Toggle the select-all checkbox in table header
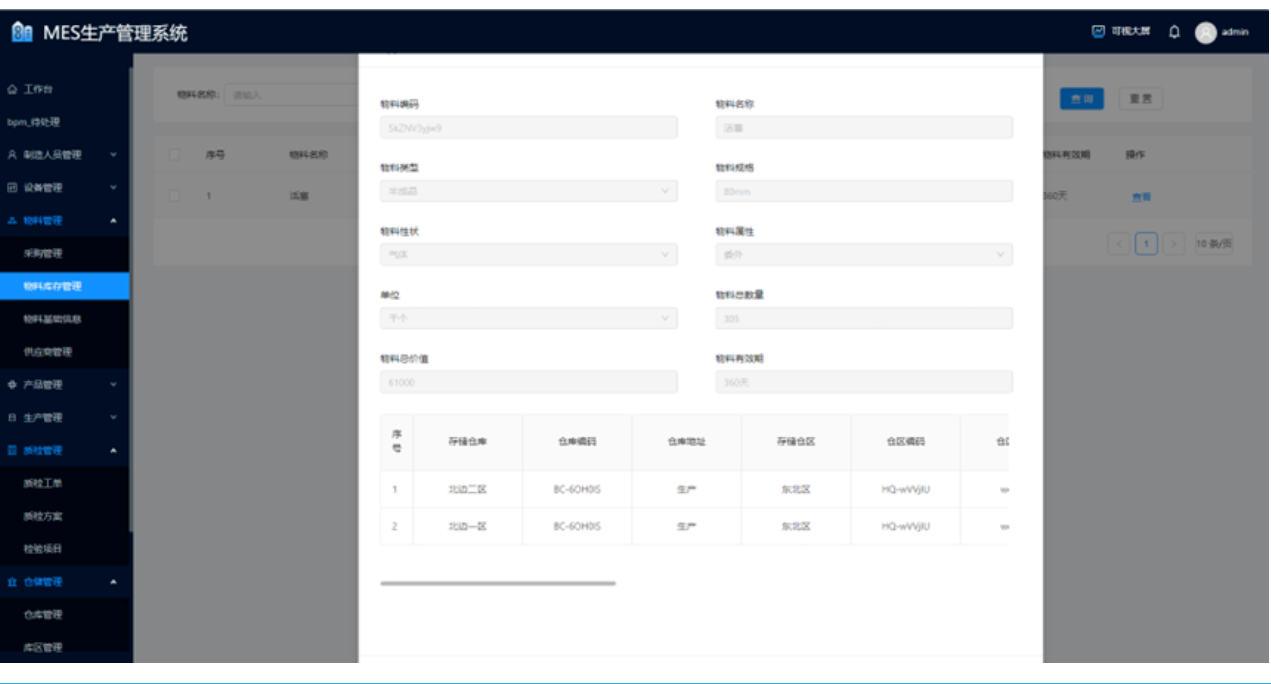The width and height of the screenshot is (1271, 684). [175, 155]
